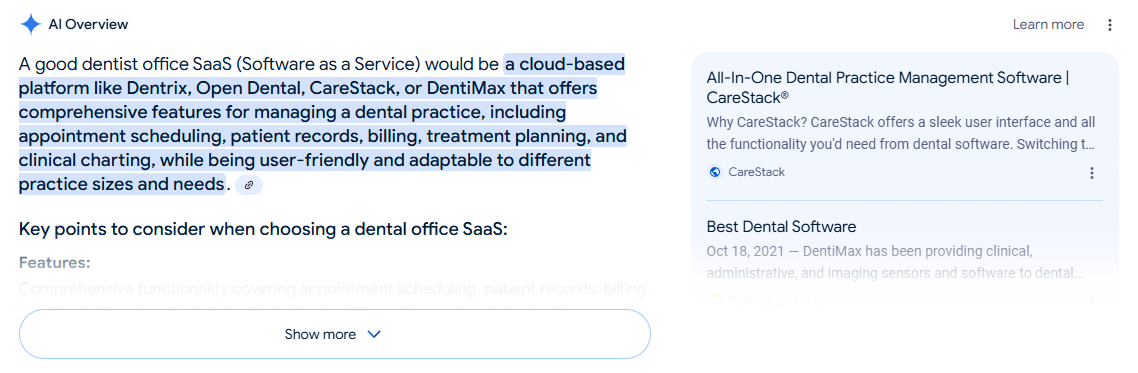This screenshot has width=1138, height=373.
Task: Click the faded TechnologyAdvice source icon
Action: click(x=715, y=299)
